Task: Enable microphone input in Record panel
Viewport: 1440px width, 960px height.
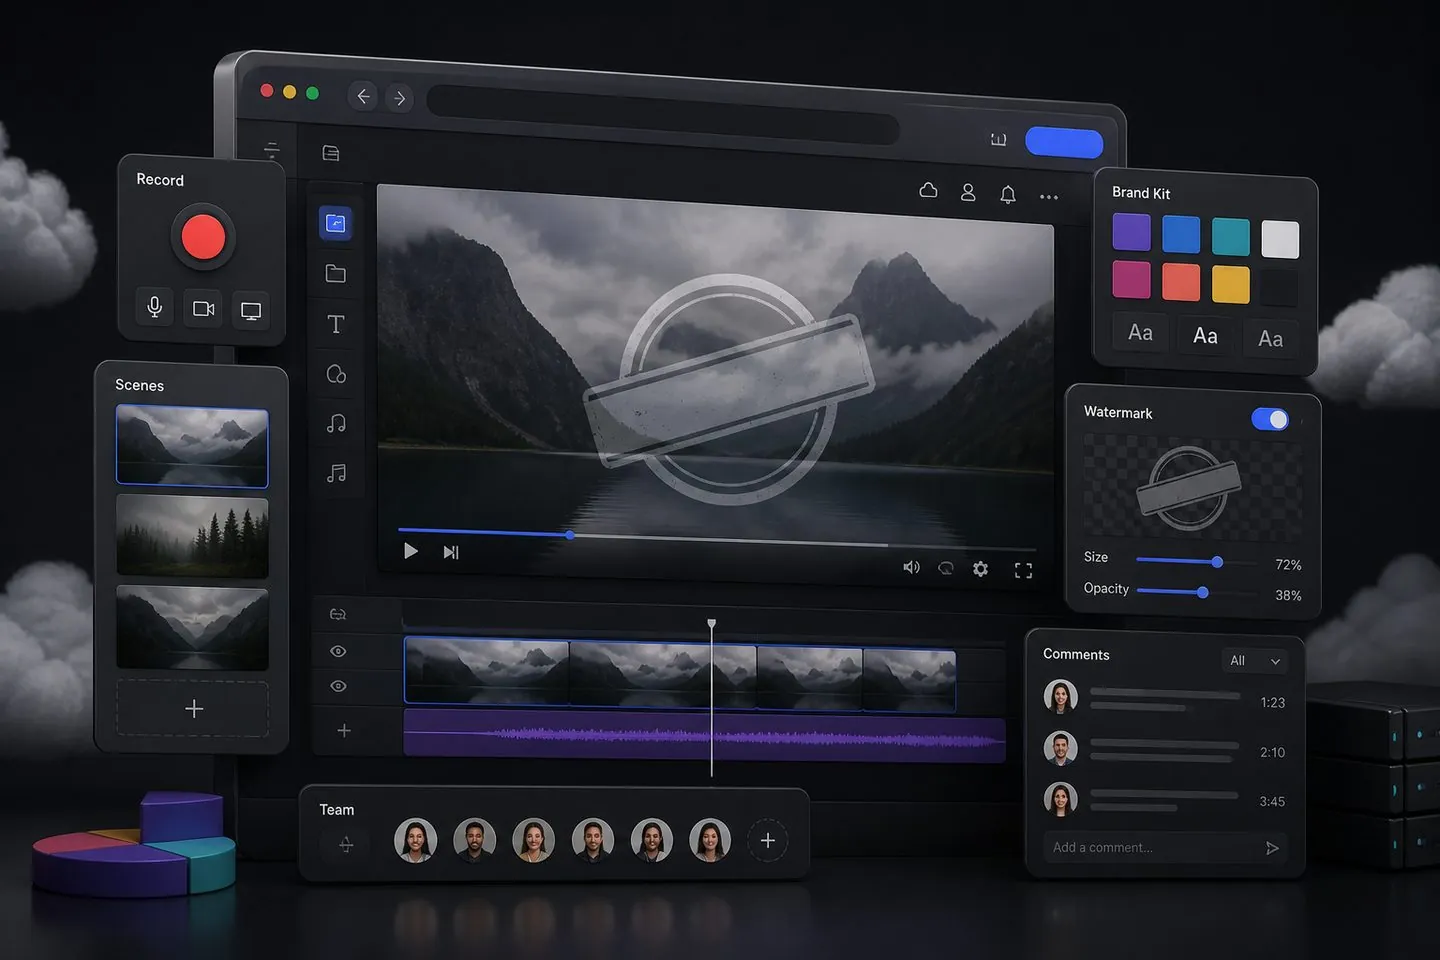Action: click(155, 308)
